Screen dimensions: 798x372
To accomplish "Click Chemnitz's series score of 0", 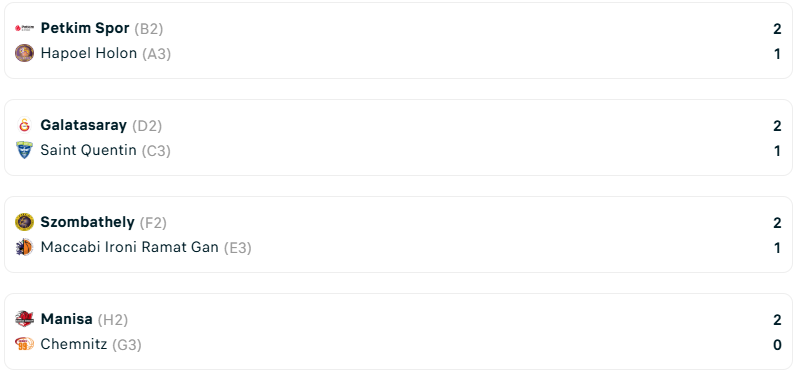I will pyautogui.click(x=777, y=345).
